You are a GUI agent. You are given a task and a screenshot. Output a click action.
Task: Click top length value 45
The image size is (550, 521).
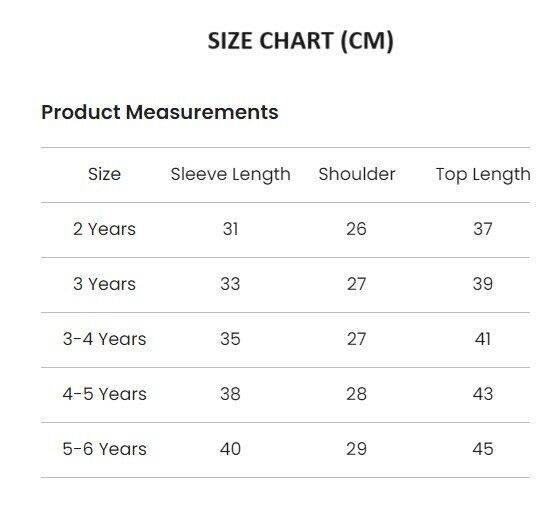(x=483, y=449)
